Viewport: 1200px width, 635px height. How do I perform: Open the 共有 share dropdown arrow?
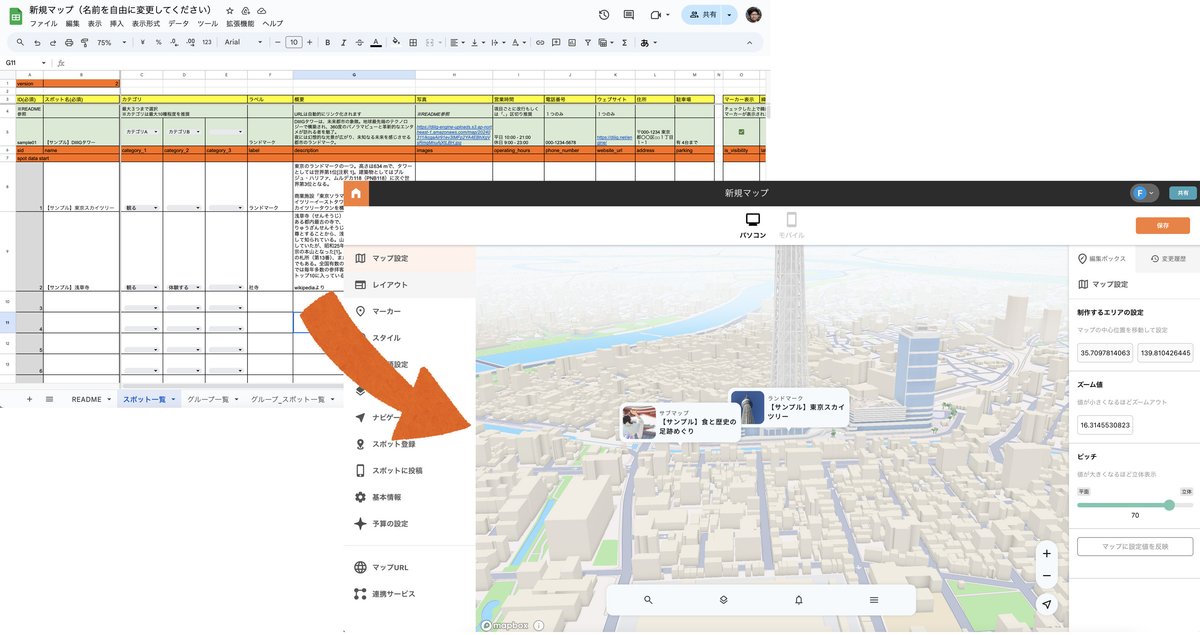tap(730, 15)
